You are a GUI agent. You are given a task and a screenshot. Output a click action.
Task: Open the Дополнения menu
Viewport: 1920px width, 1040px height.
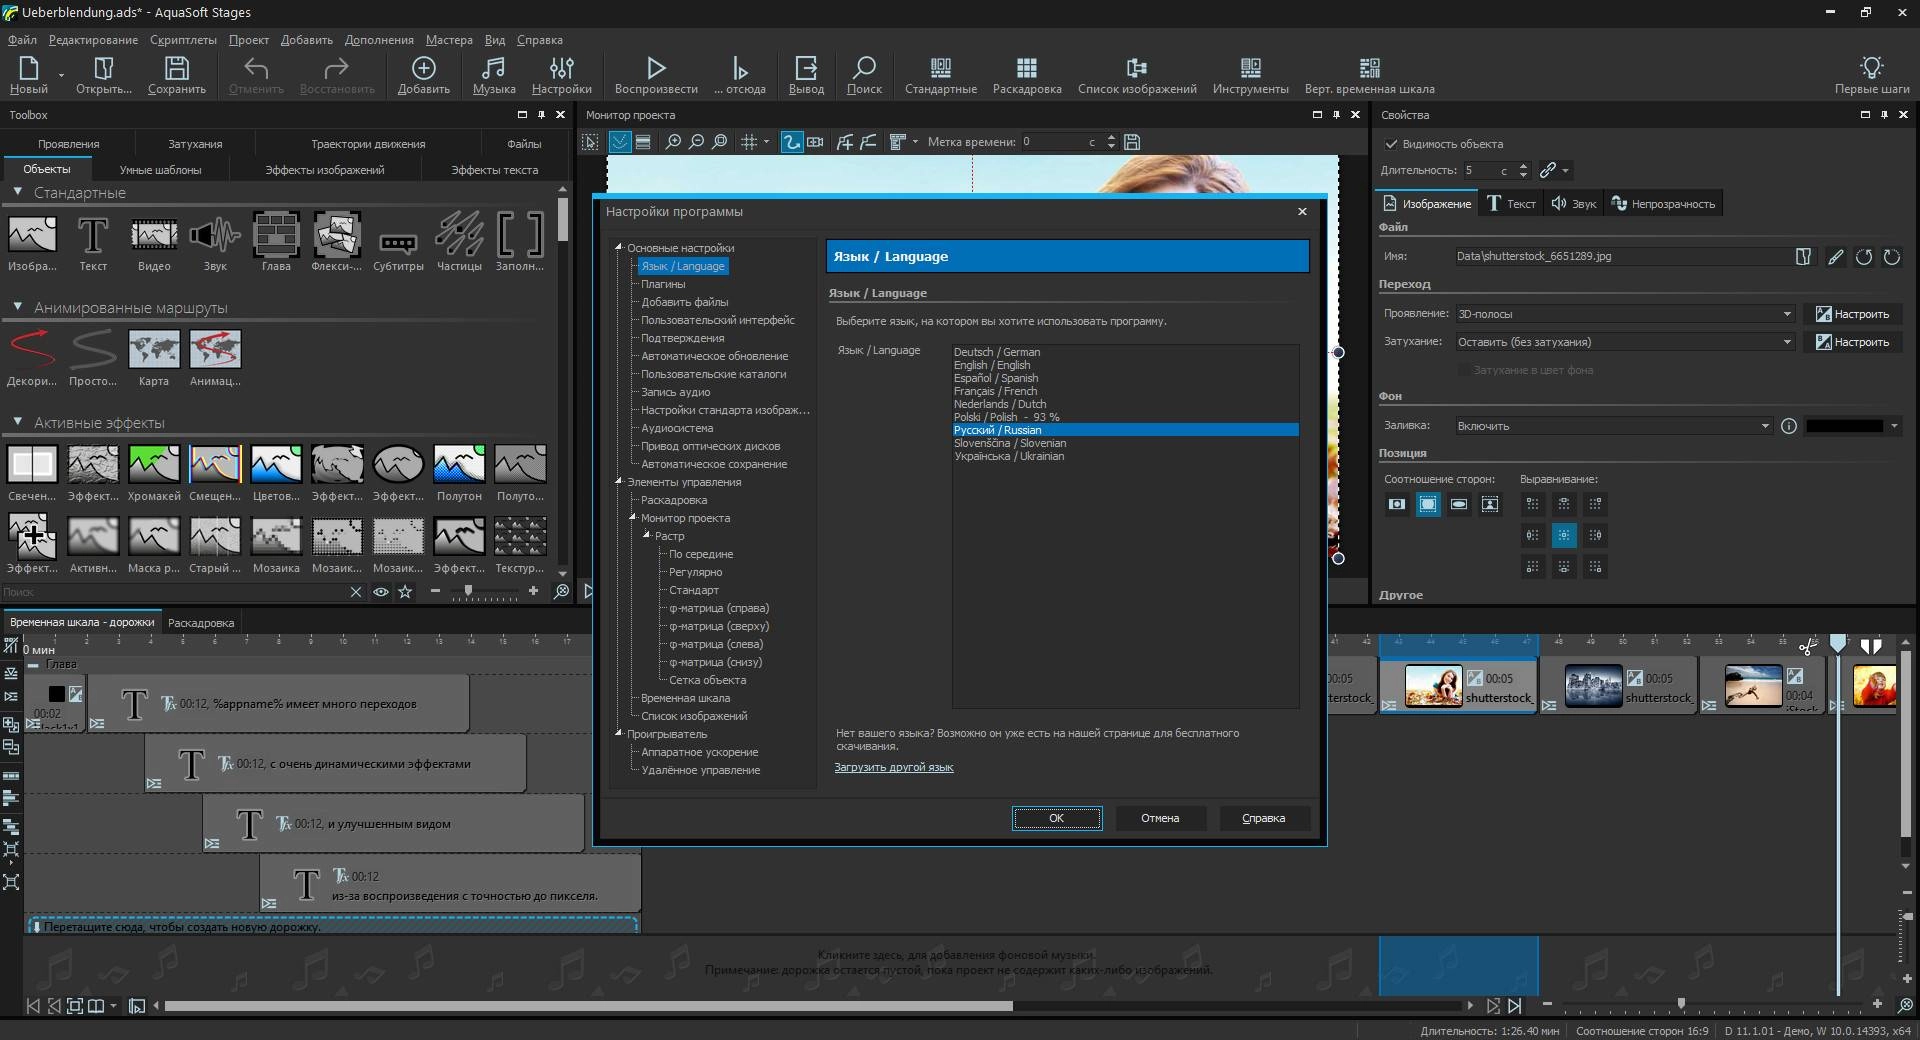(379, 40)
